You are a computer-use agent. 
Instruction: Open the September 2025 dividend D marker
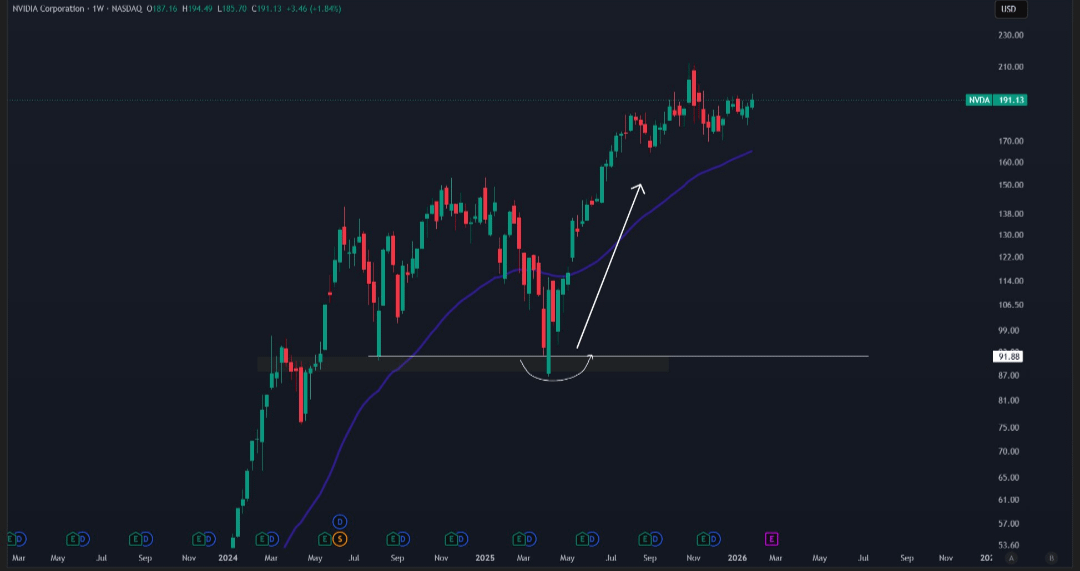pyautogui.click(x=656, y=539)
